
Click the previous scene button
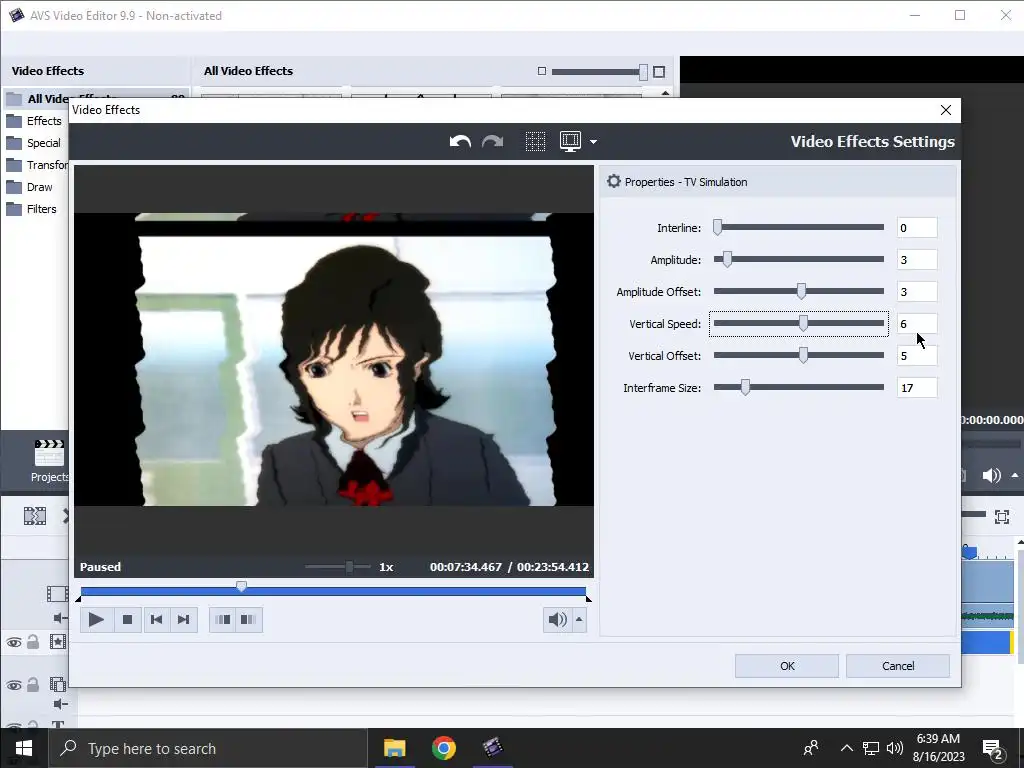[x=223, y=620]
